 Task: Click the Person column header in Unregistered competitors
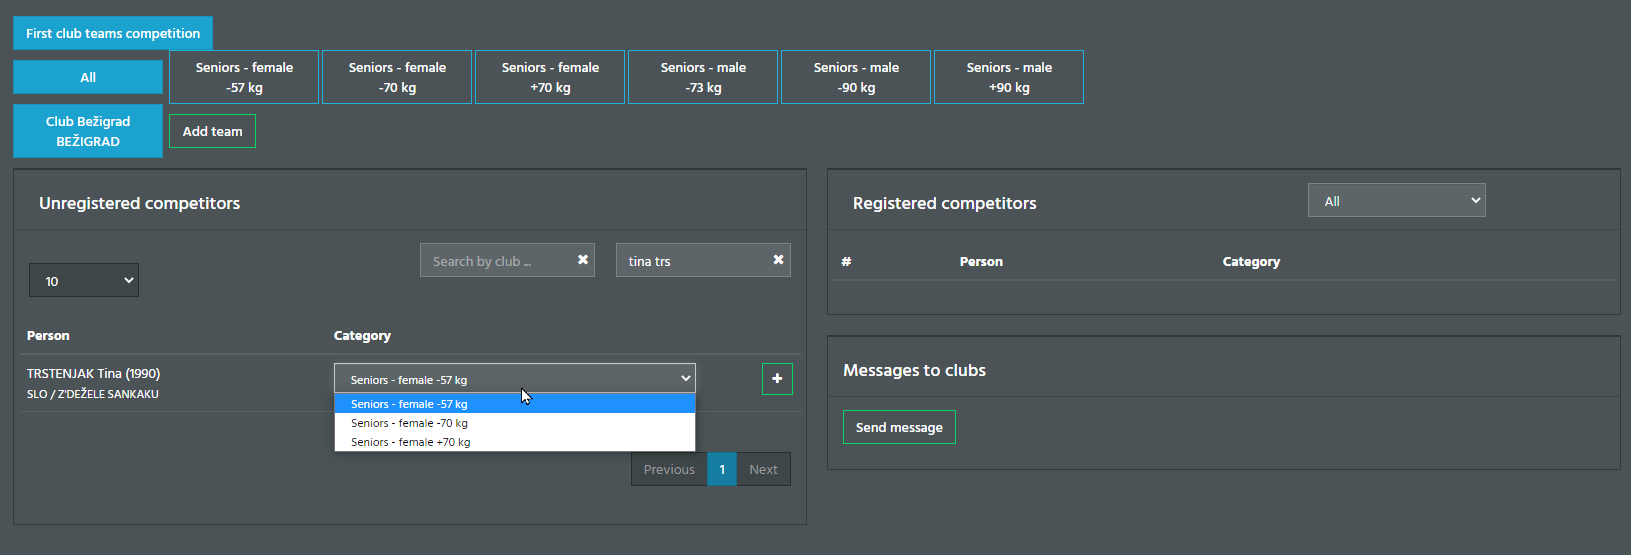point(48,335)
